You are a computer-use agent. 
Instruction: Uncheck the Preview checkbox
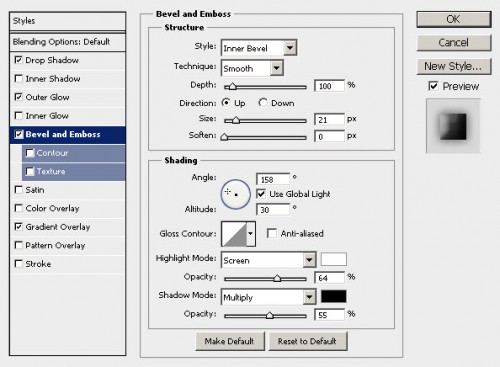point(433,86)
